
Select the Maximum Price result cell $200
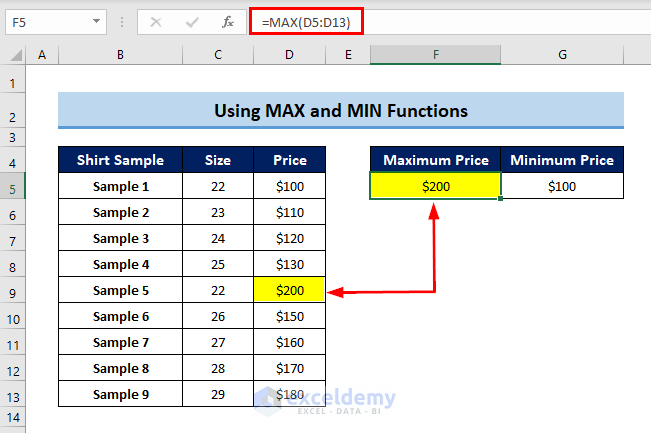[435, 186]
